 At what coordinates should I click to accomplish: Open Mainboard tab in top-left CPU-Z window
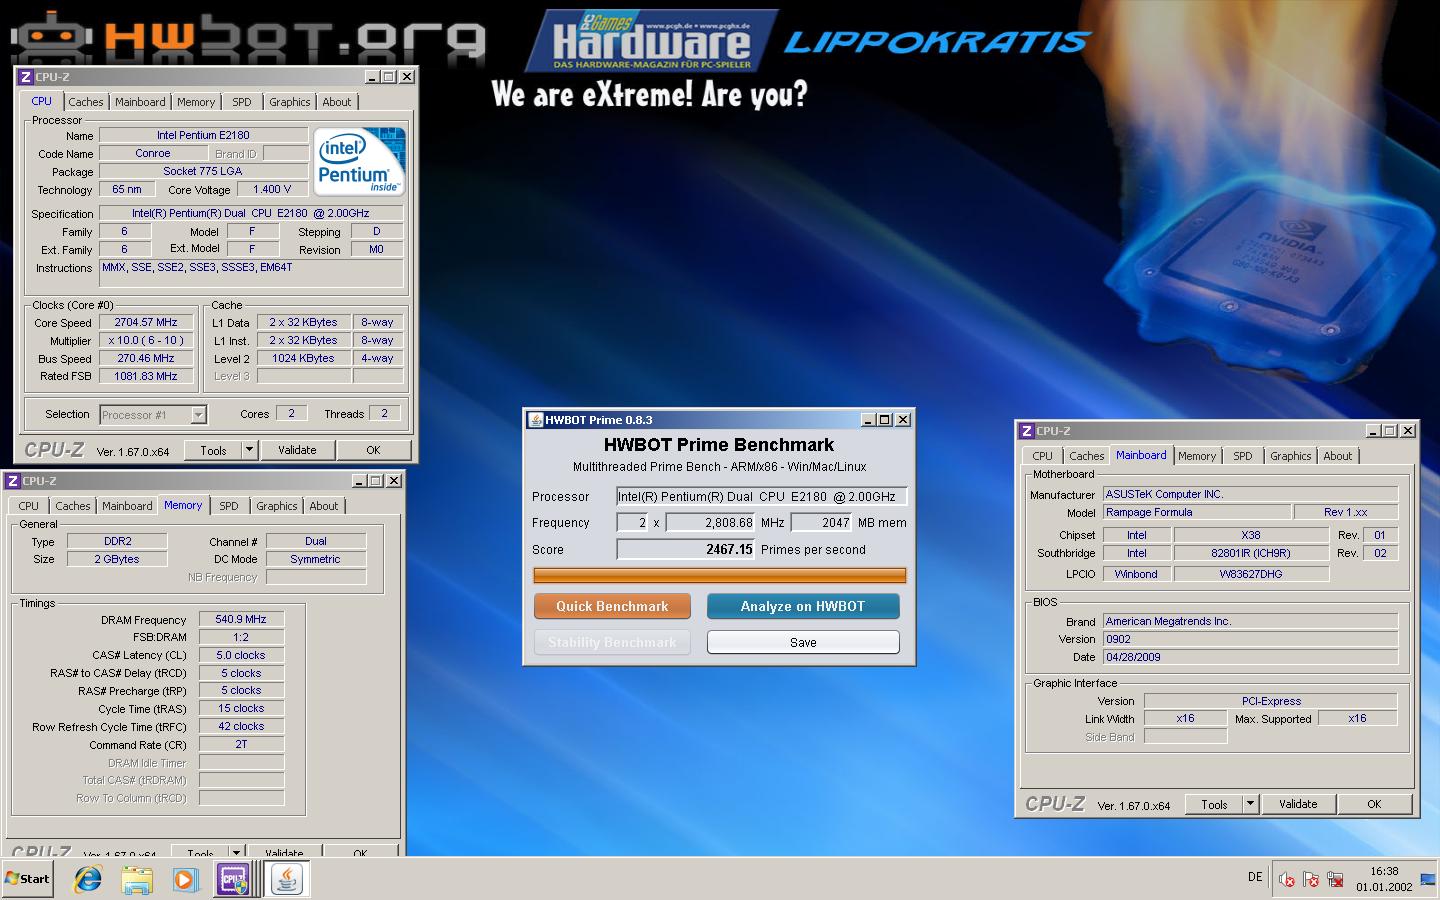tap(140, 102)
